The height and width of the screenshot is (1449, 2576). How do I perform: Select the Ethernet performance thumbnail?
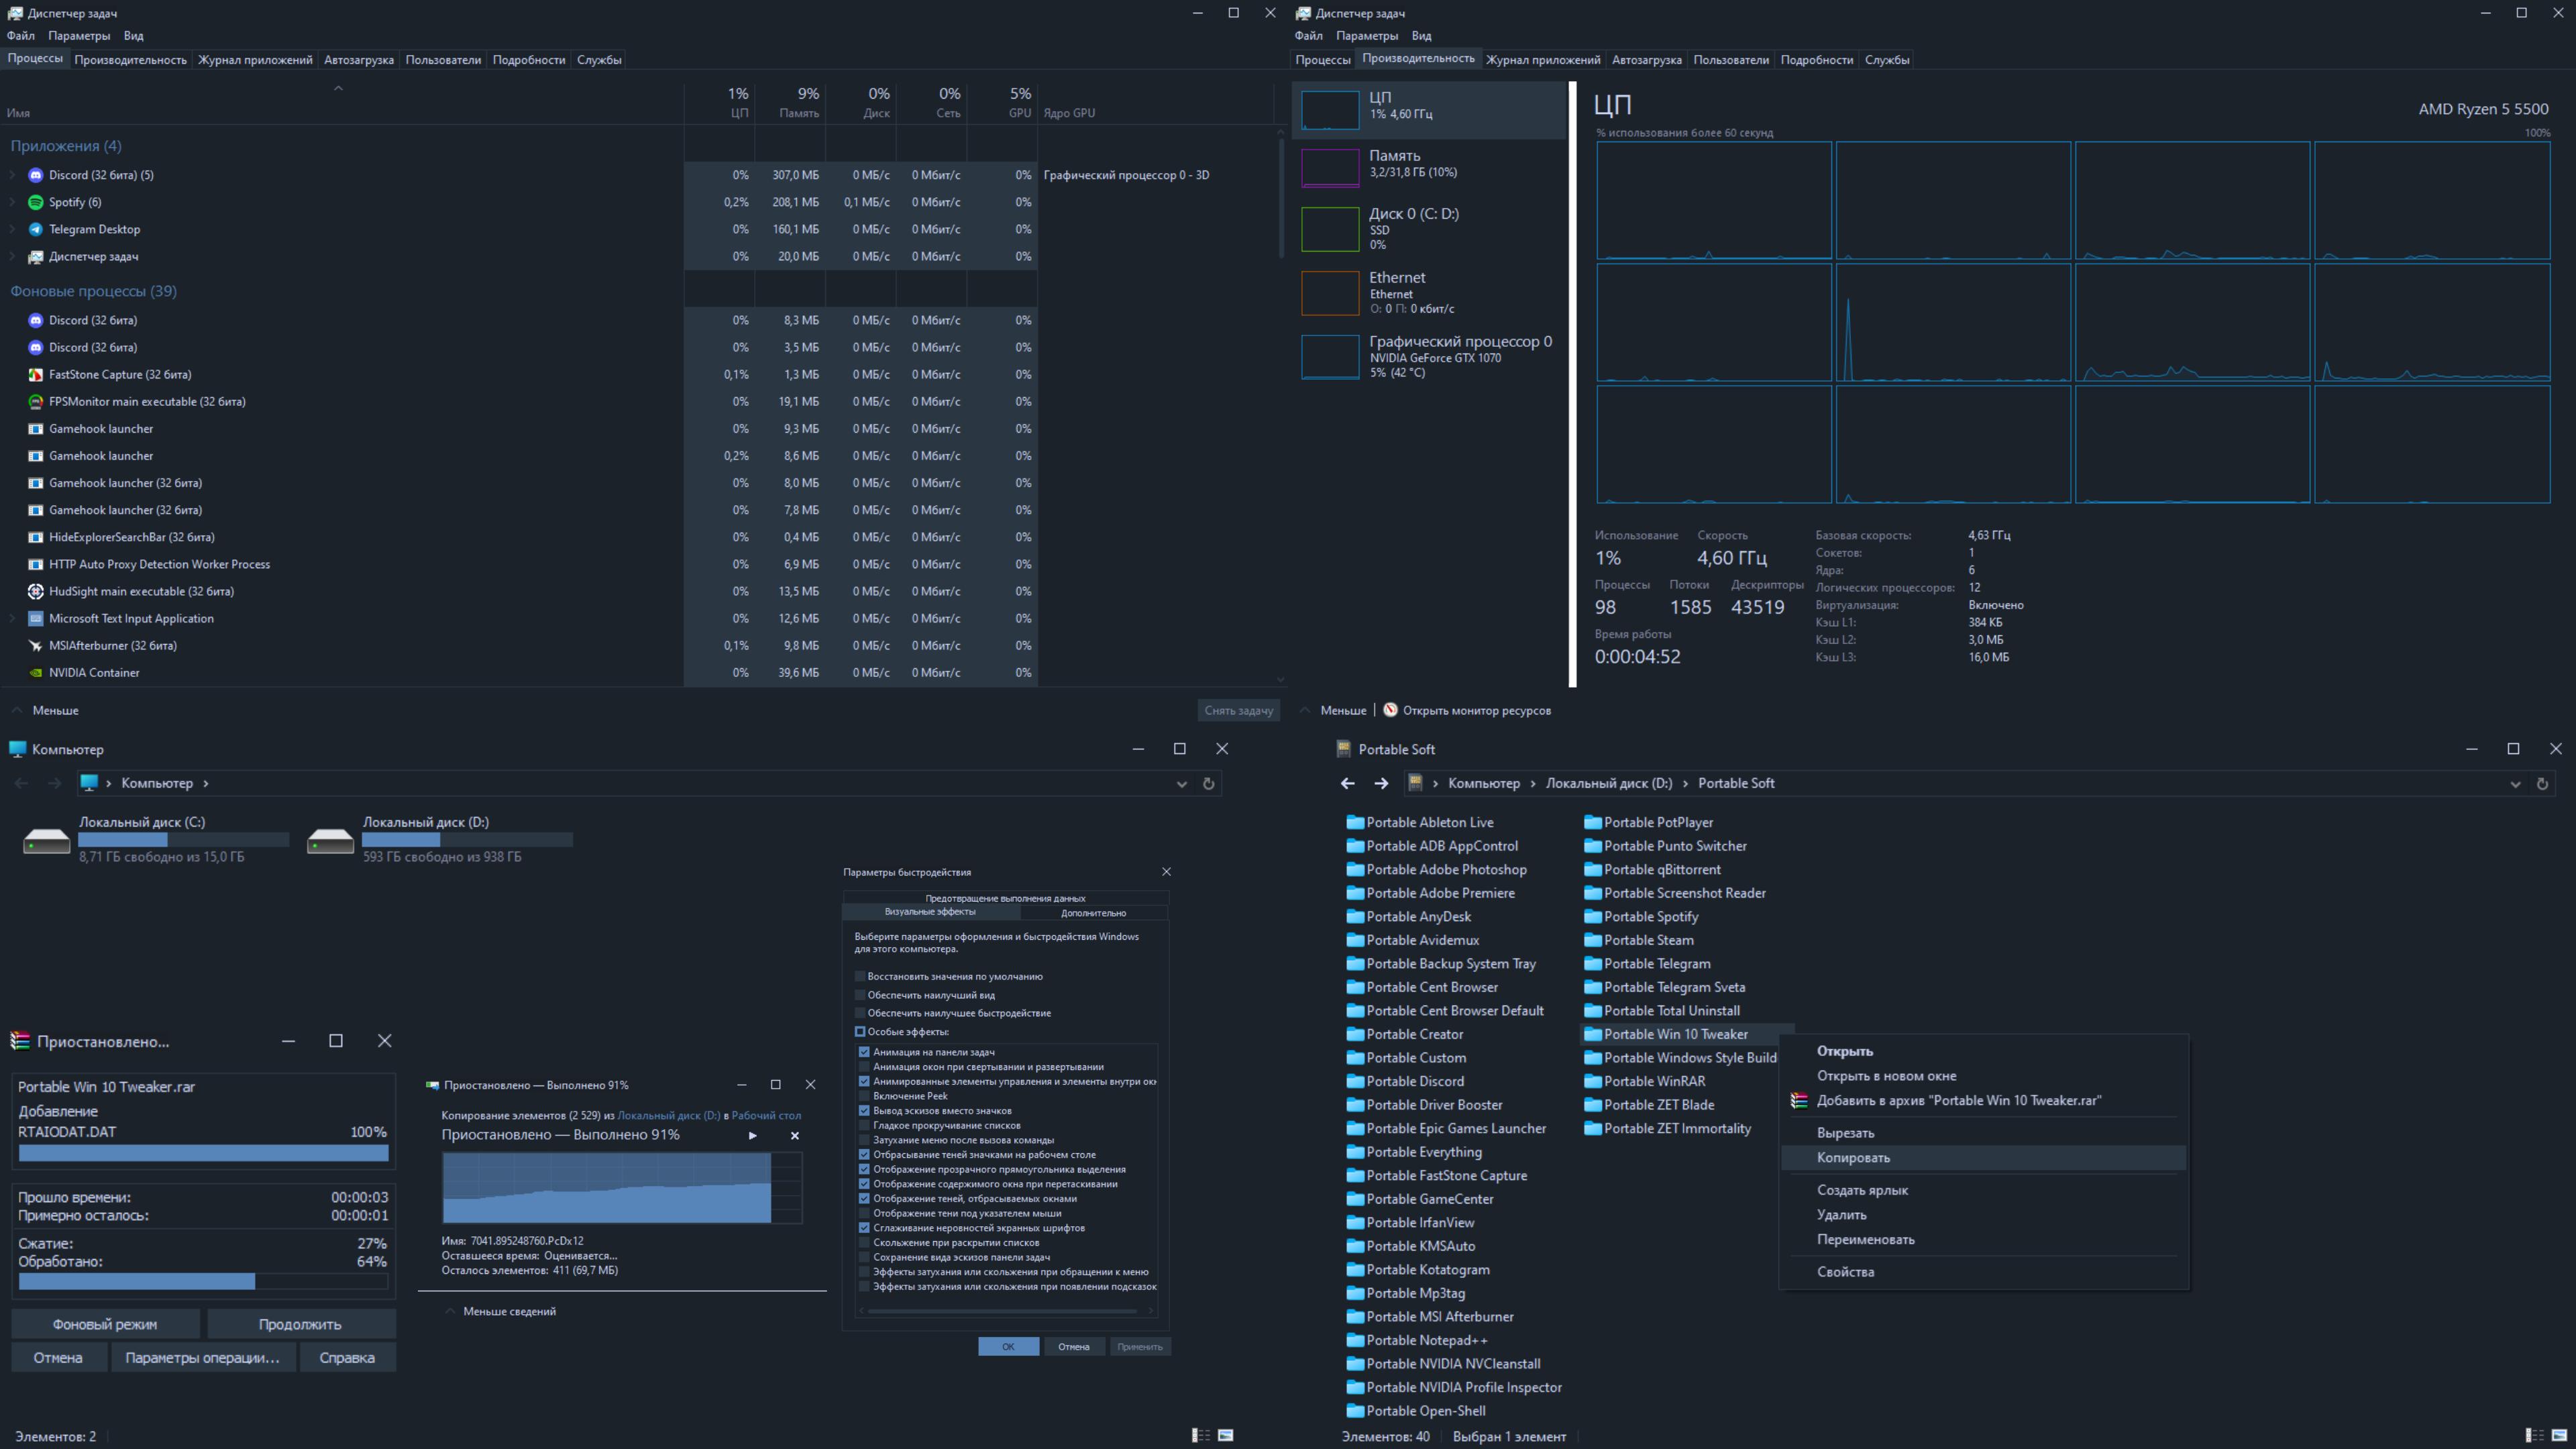click(1330, 293)
